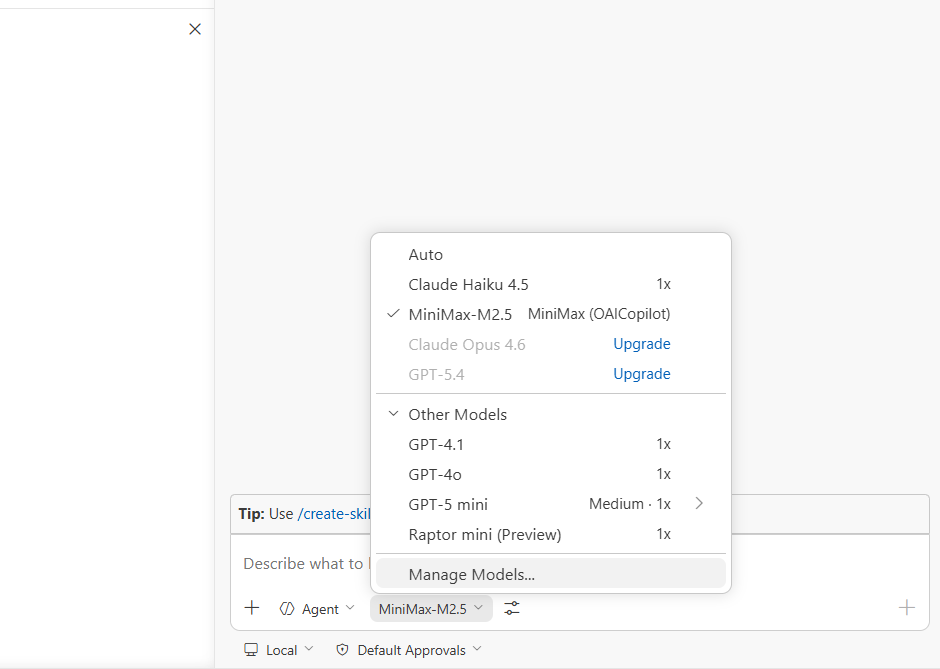
Task: Click the plus icon at right of the input
Action: pos(906,607)
